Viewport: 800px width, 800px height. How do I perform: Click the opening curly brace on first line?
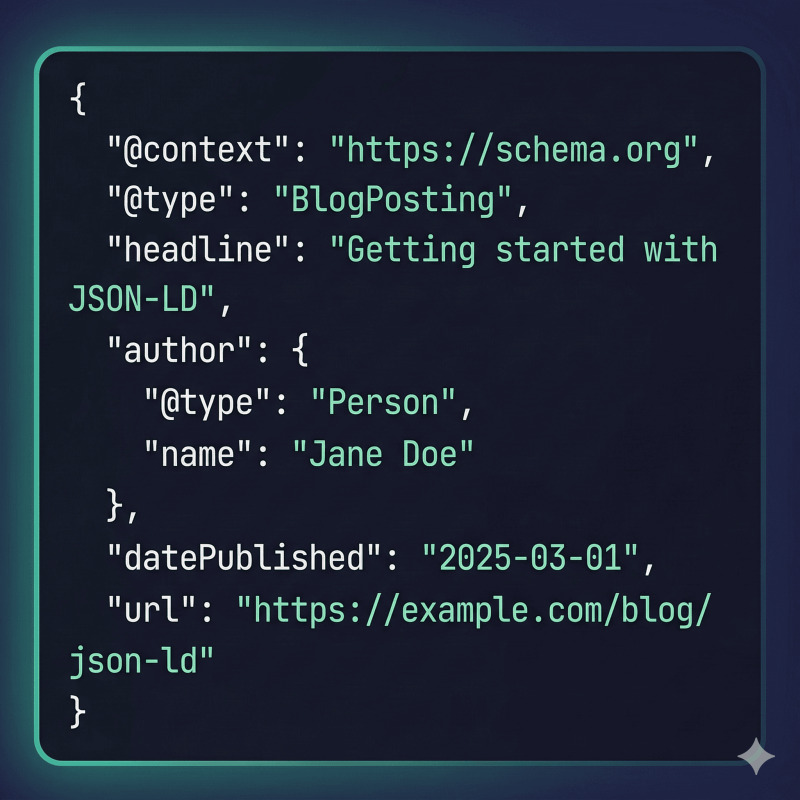click(x=79, y=100)
